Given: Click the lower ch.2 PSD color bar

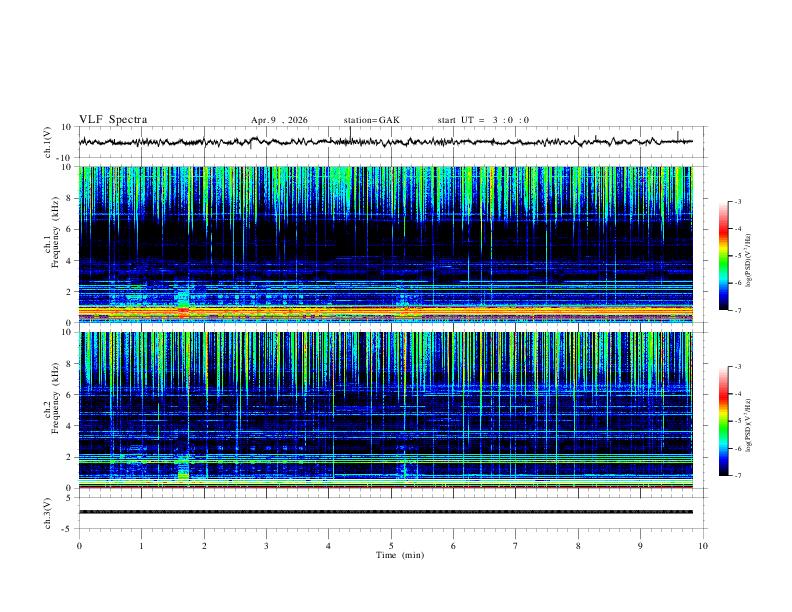Looking at the screenshot, I should pyautogui.click(x=723, y=421).
